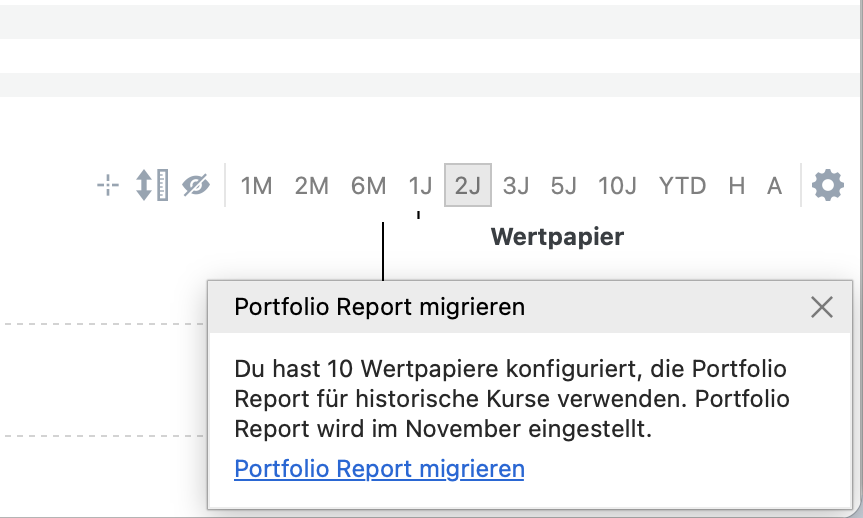Click the selected 2J range button
Image resolution: width=863 pixels, height=518 pixels.
coord(467,186)
